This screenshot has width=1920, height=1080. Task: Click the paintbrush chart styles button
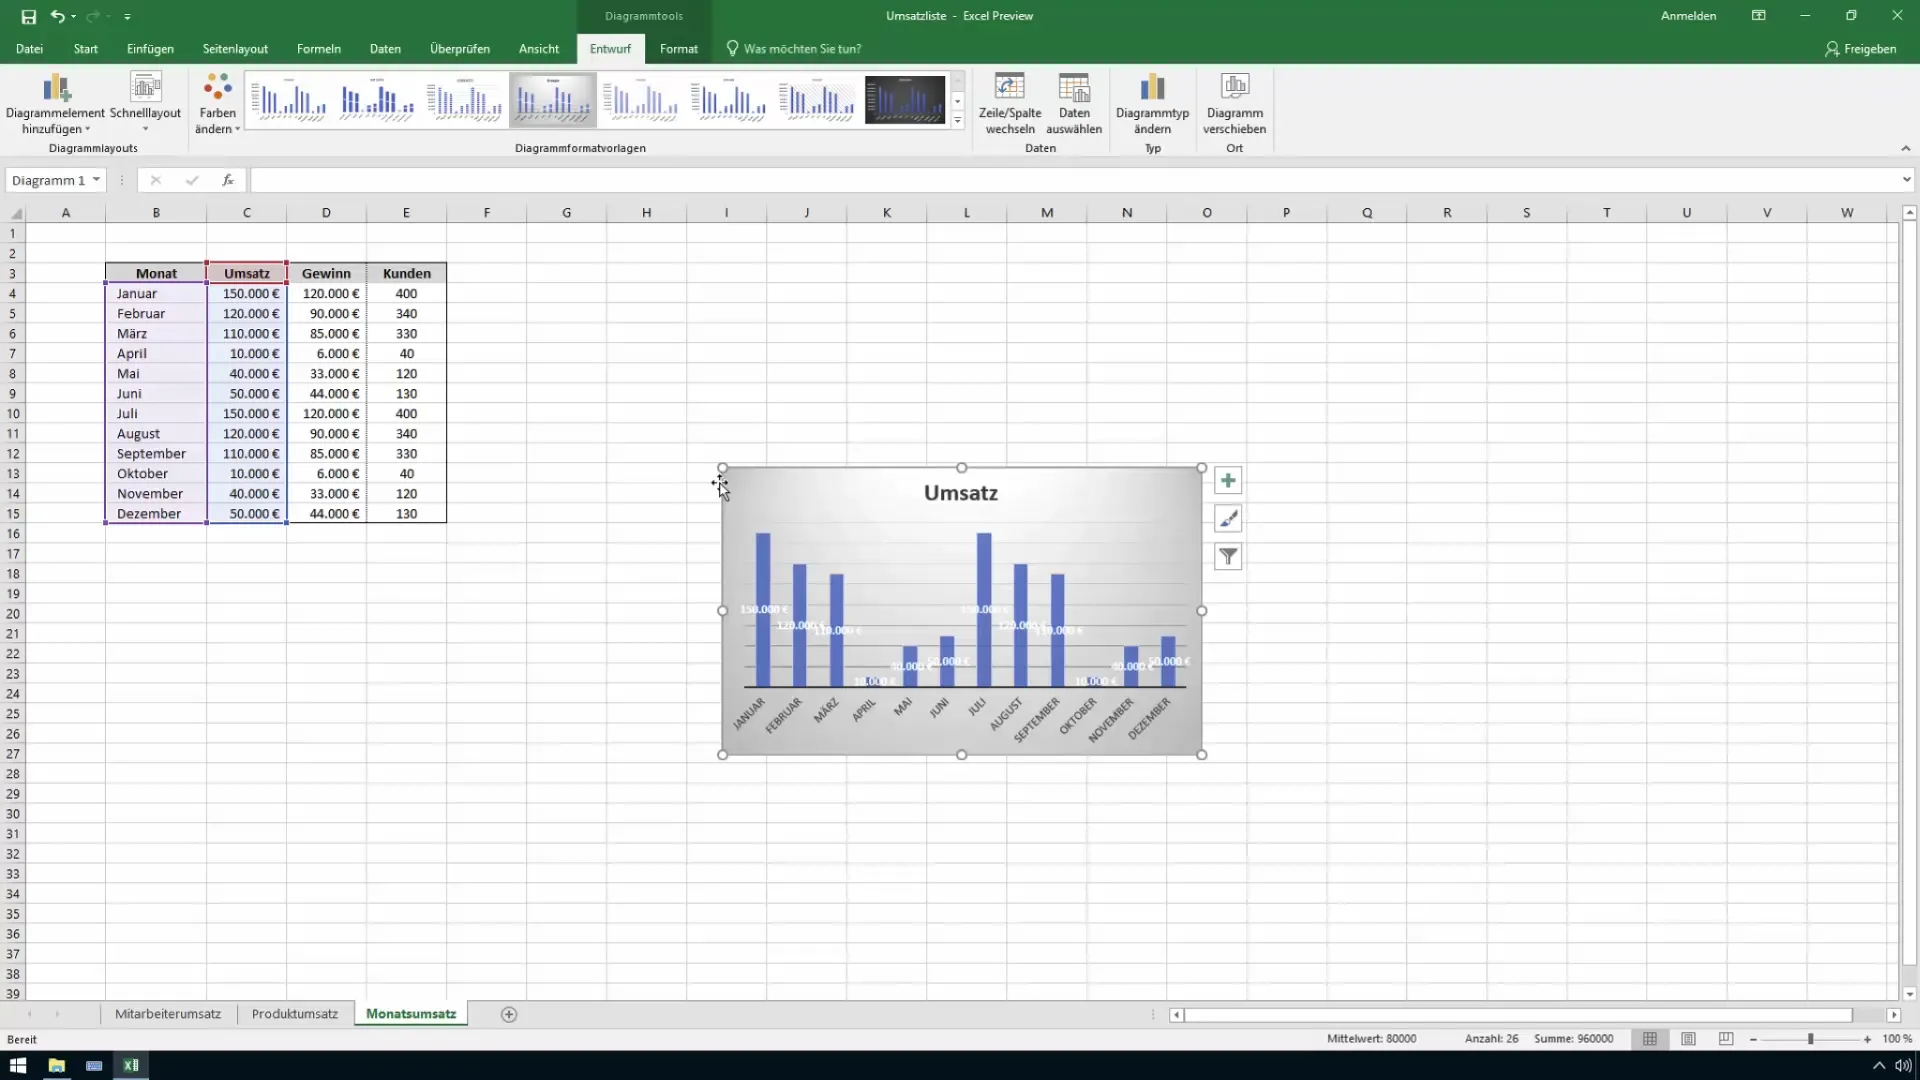tap(1228, 519)
